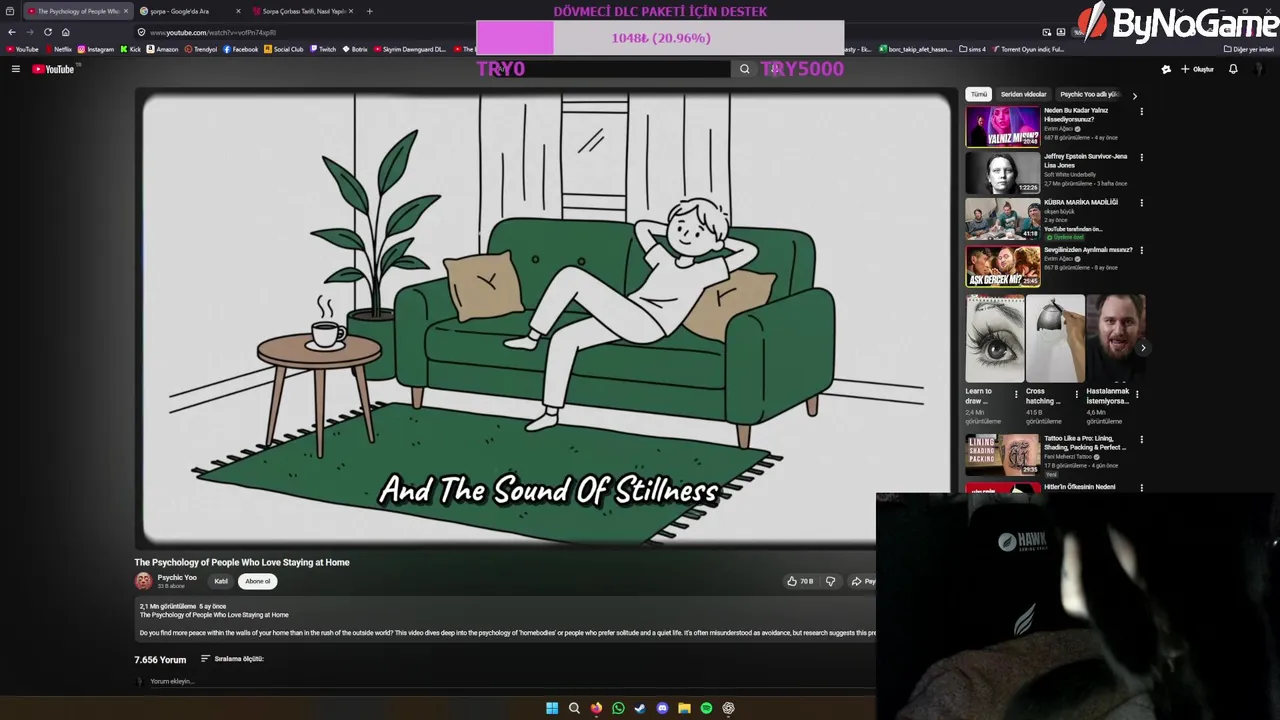This screenshot has height=720, width=1280.
Task: Click the forward navigation arrow
Action: tap(29, 32)
